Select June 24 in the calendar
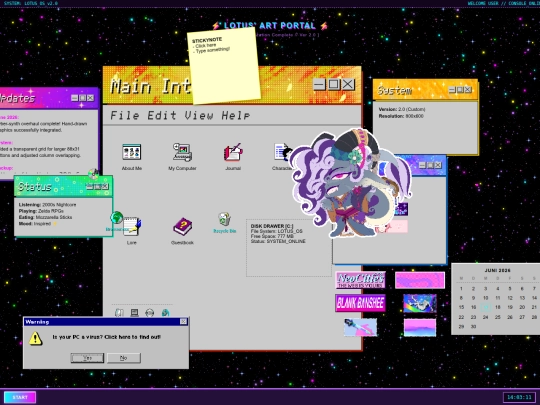Image resolution: width=540 pixels, height=405 pixels. (x=486, y=317)
